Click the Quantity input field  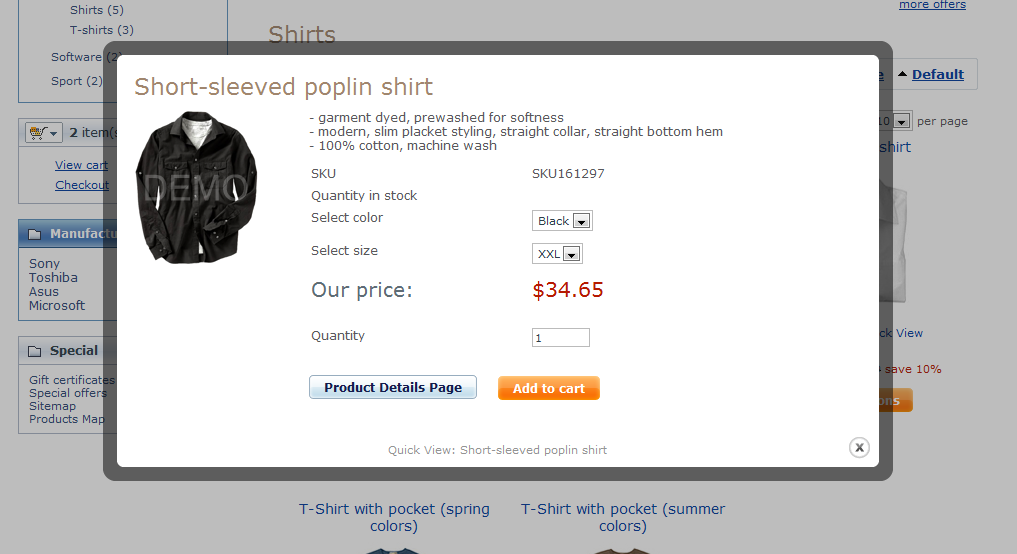(560, 338)
